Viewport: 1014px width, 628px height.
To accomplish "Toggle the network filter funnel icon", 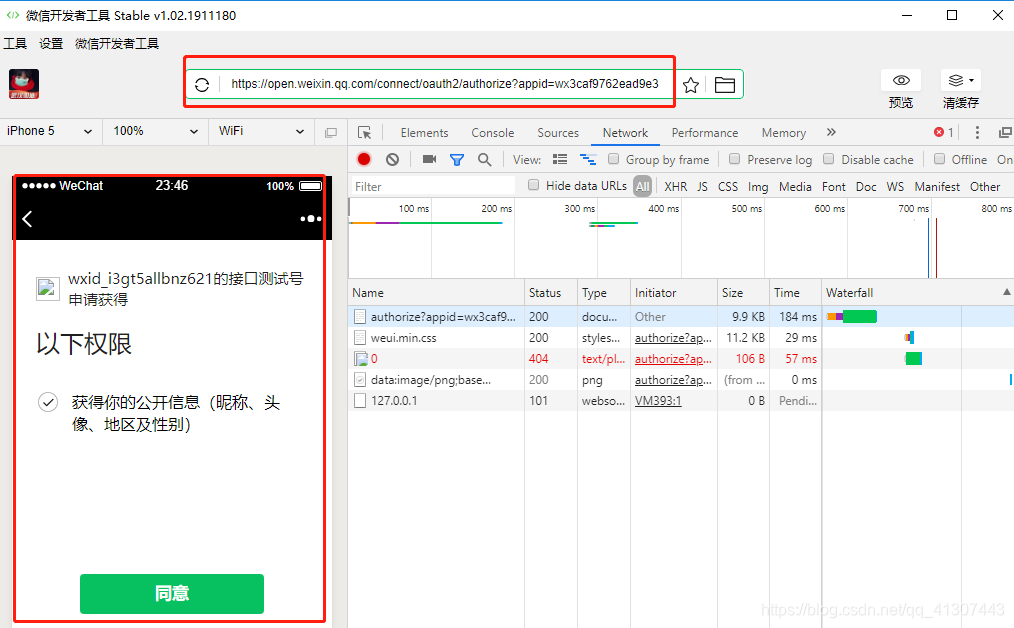I will [x=457, y=160].
